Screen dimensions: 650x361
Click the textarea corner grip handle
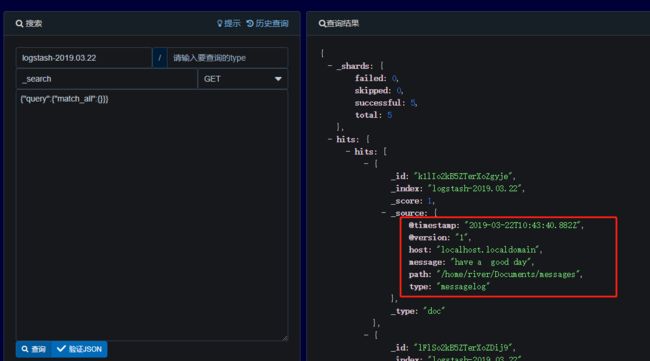coord(285,338)
